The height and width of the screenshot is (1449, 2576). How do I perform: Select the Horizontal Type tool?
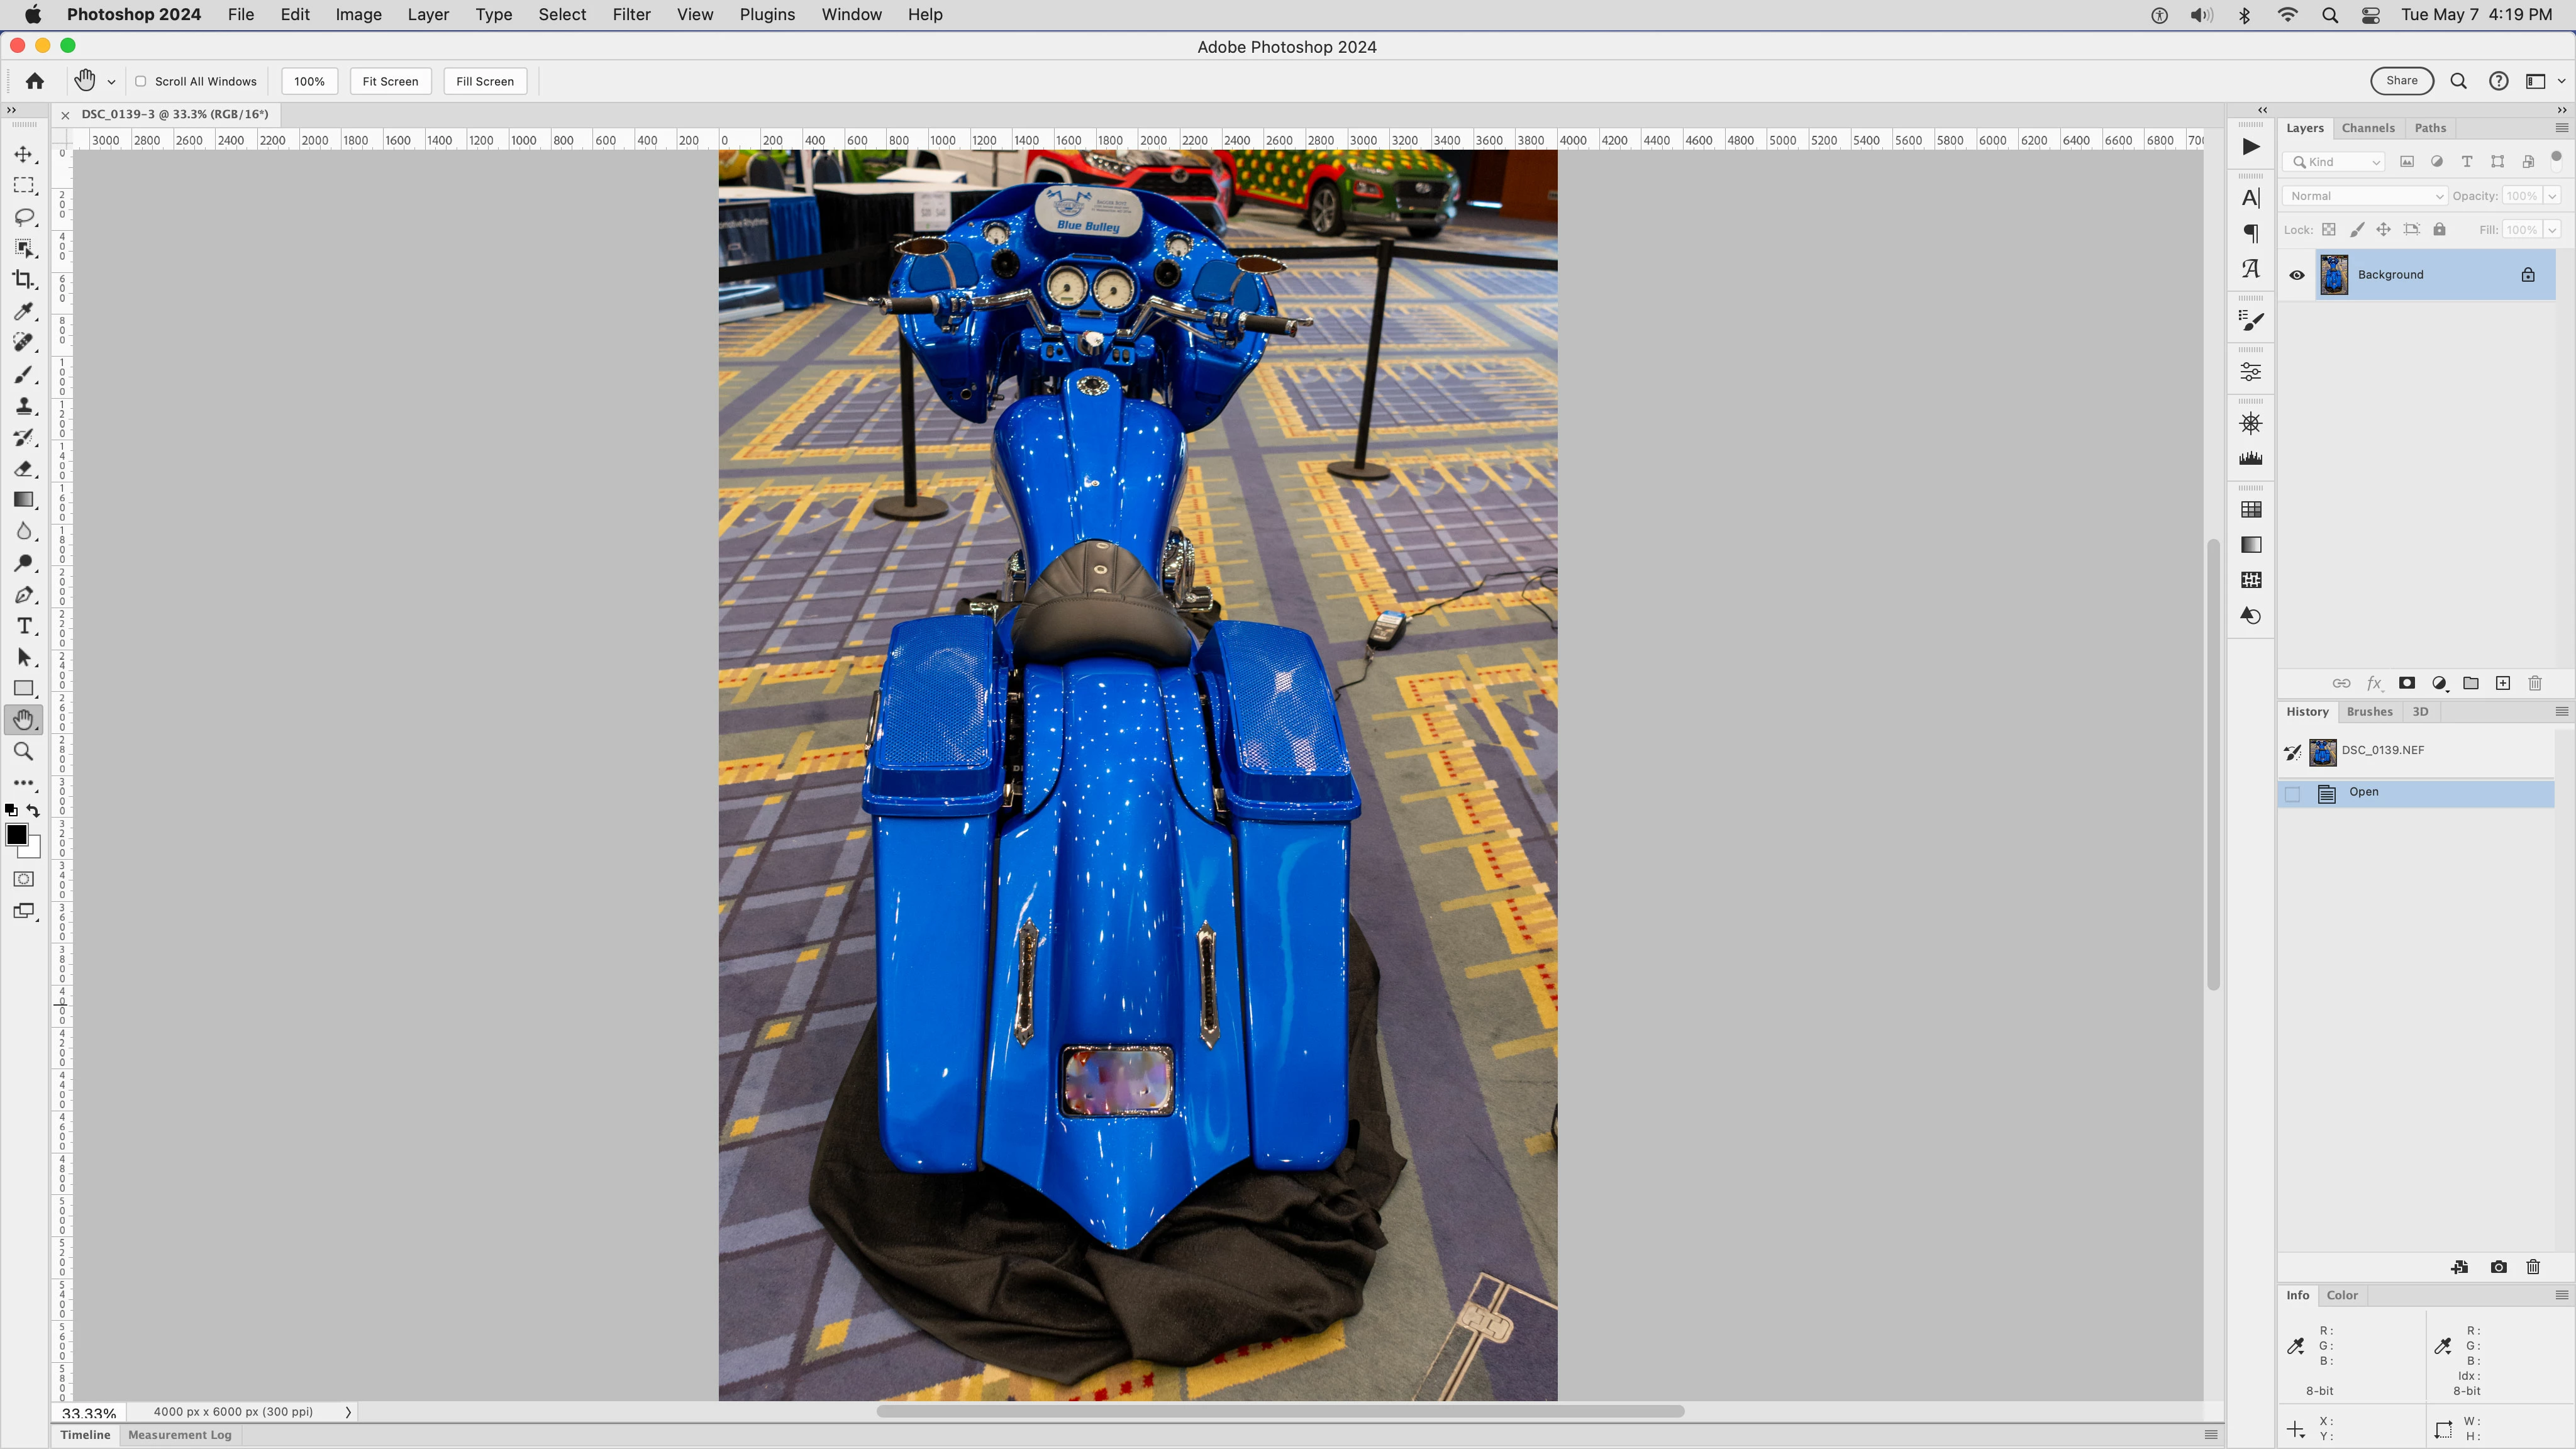(23, 626)
